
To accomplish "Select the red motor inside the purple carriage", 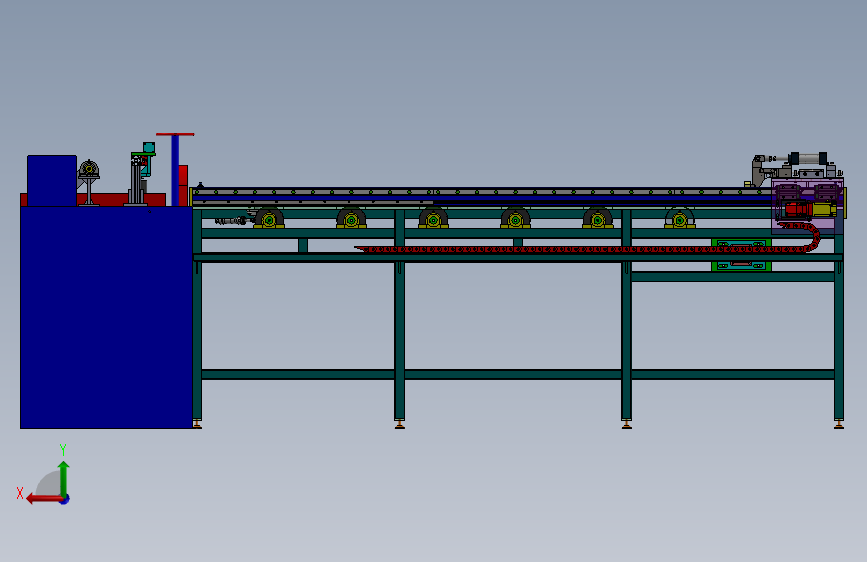I will pos(797,210).
